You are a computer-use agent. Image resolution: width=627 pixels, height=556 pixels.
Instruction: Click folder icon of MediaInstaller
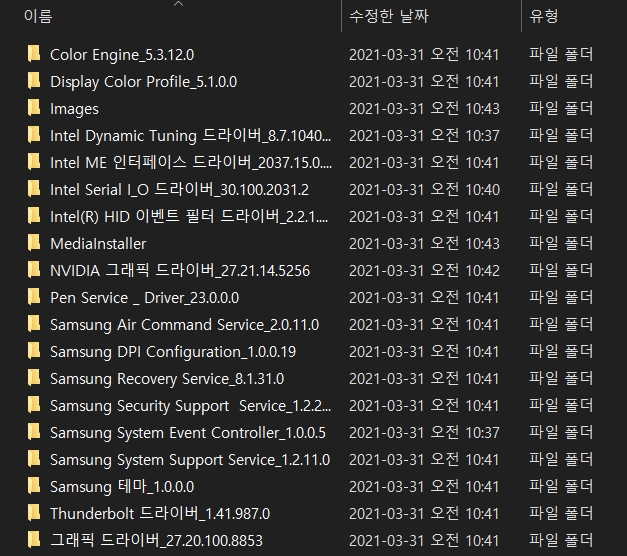pos(34,243)
